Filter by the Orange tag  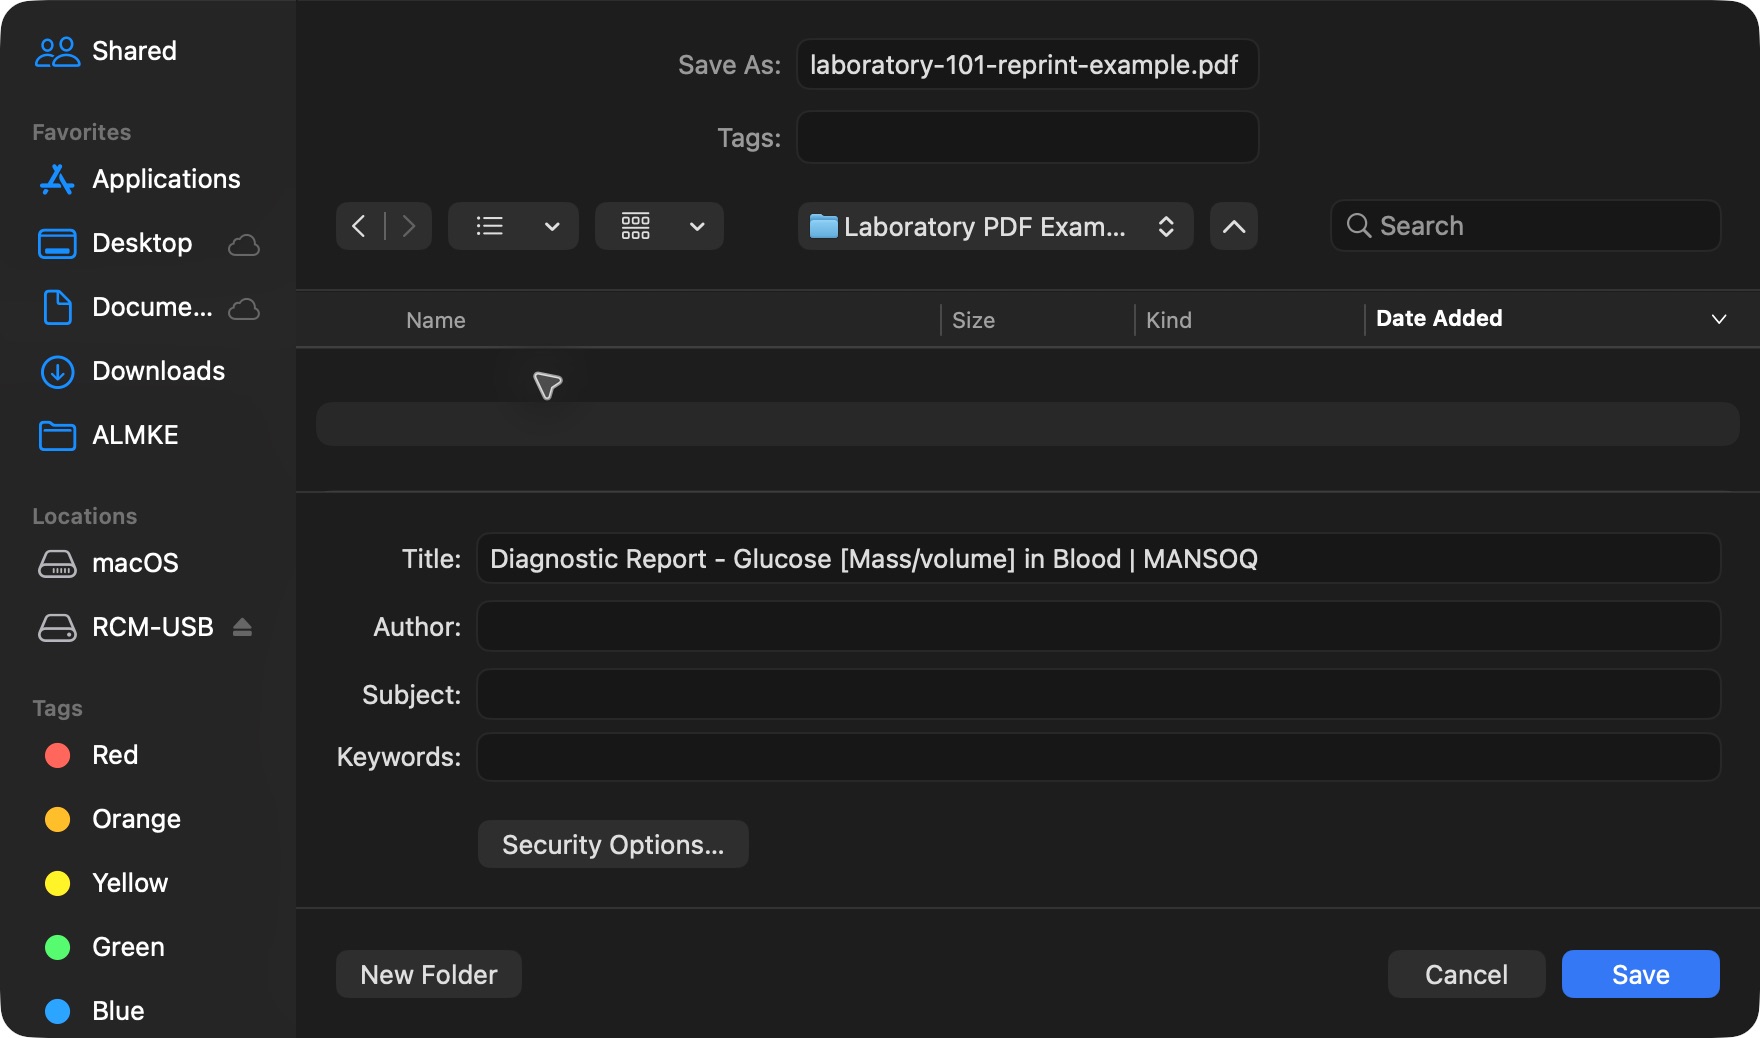(113, 819)
